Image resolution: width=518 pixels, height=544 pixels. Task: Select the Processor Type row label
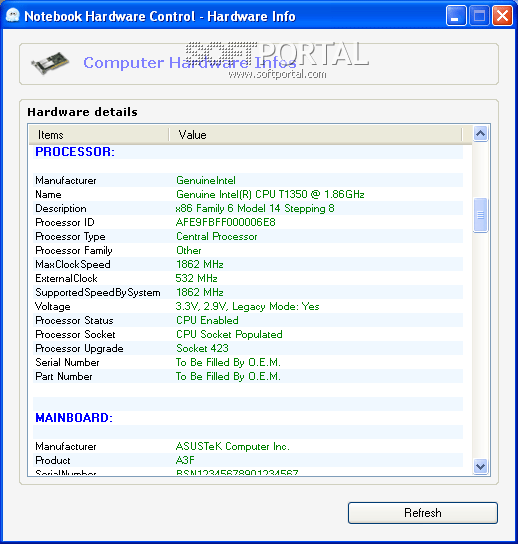[x=70, y=237]
